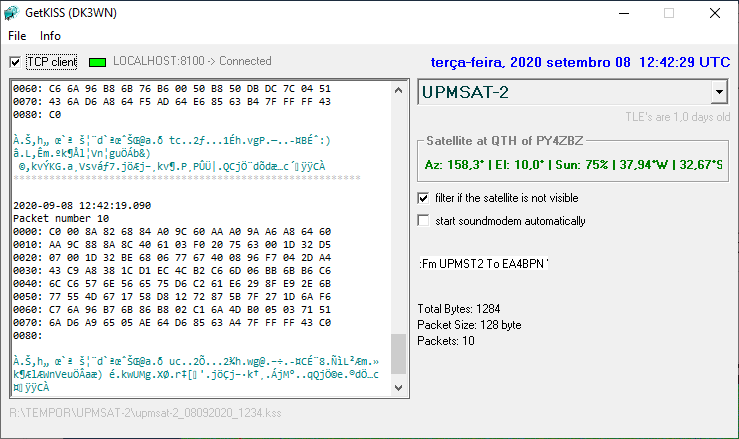
Task: Click the GetKISS app icon in title bar
Action: click(11, 13)
